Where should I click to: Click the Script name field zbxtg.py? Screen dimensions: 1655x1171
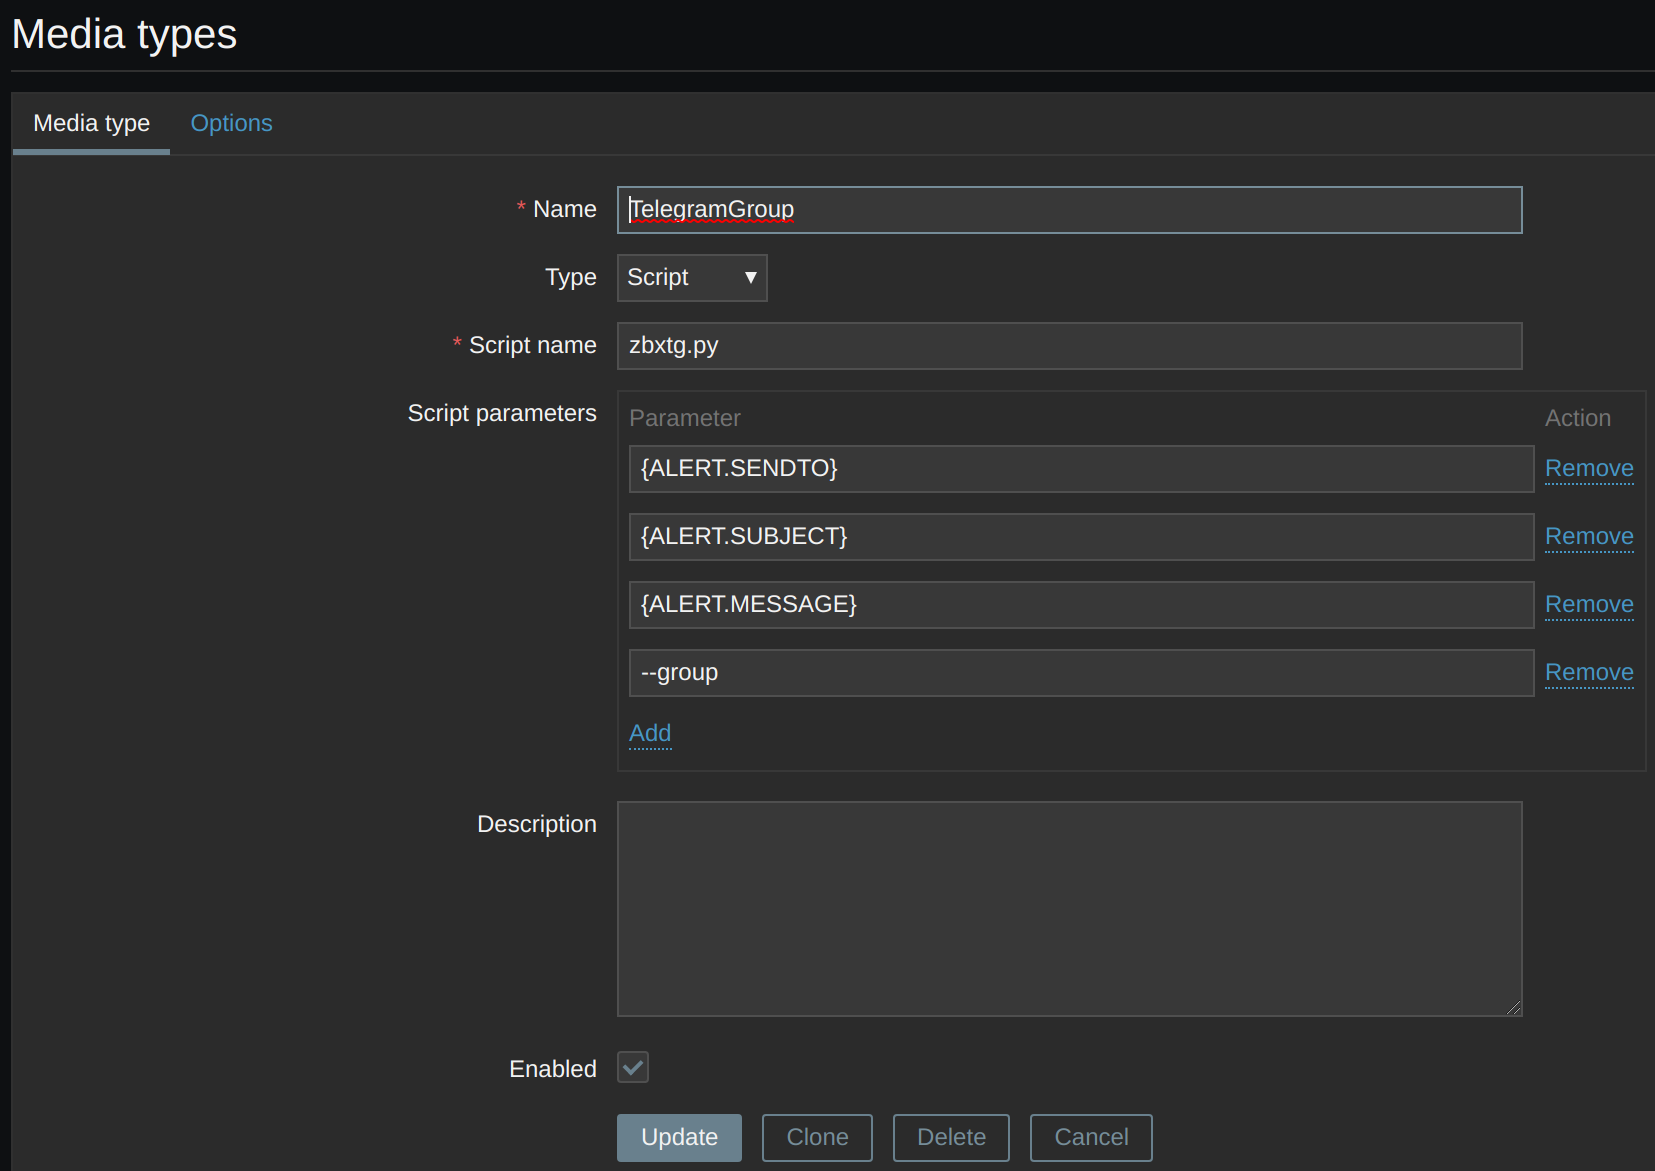coord(1068,346)
